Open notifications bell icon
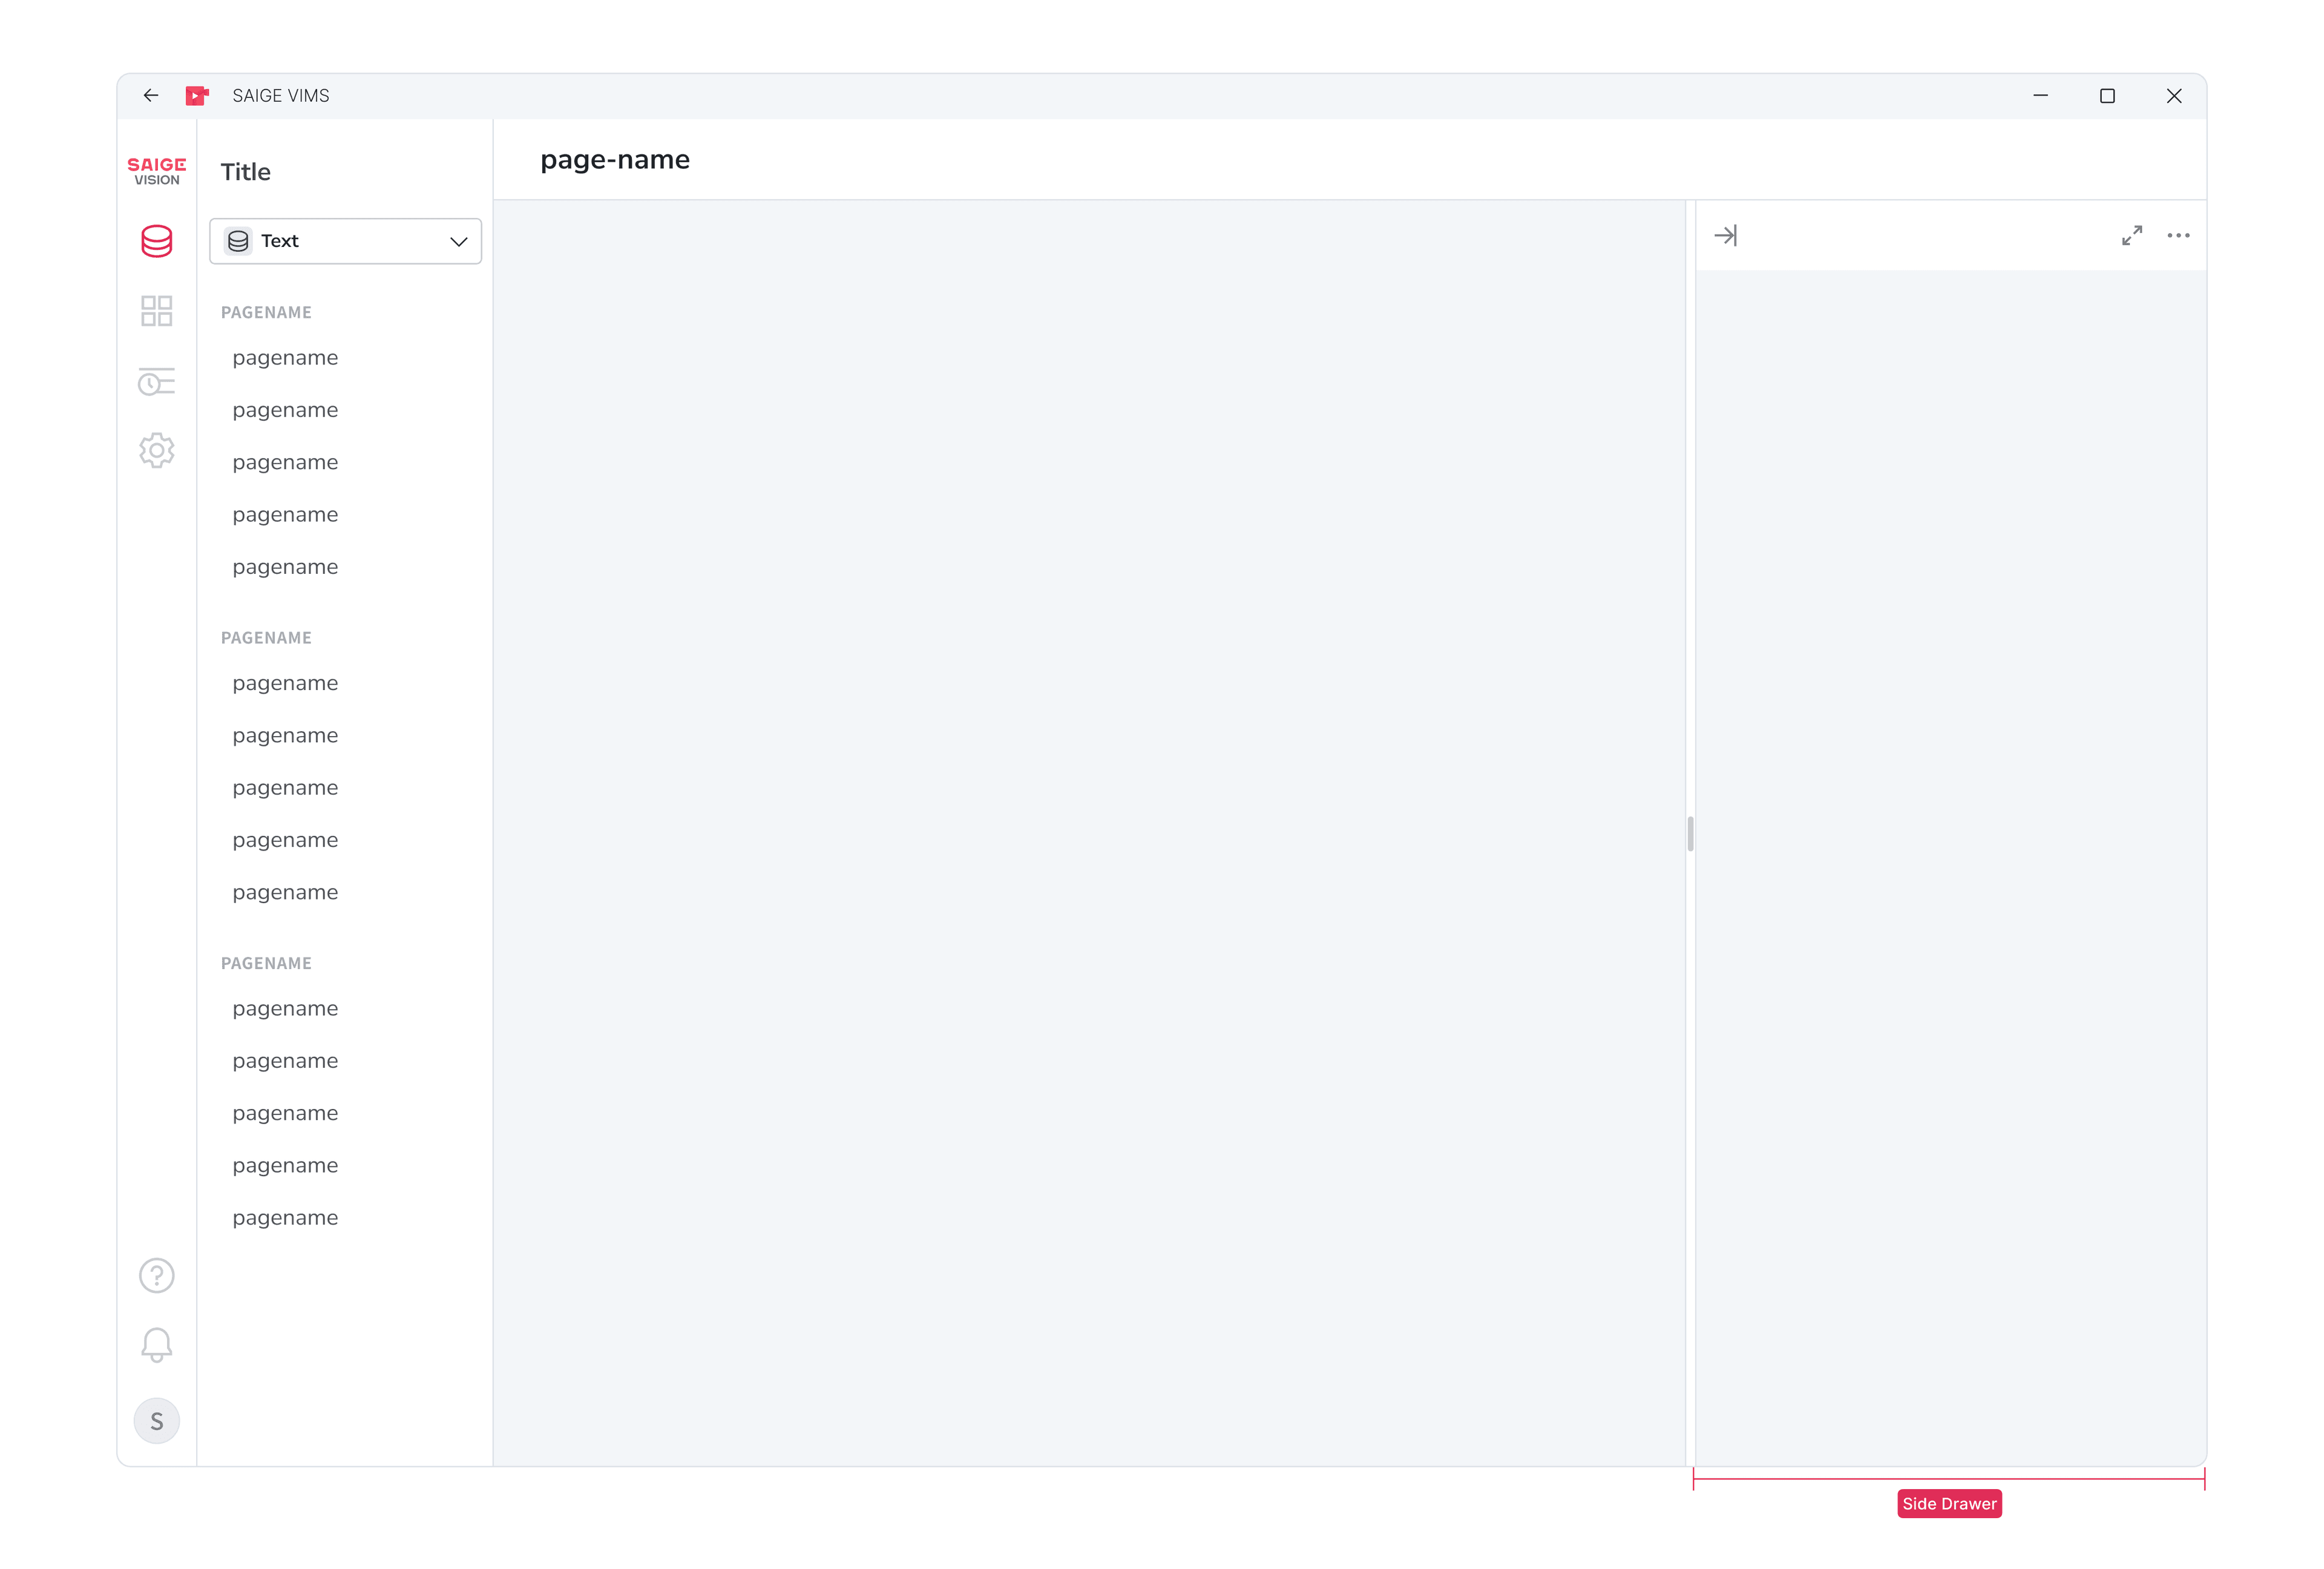Image resolution: width=2324 pixels, height=1569 pixels. (157, 1346)
